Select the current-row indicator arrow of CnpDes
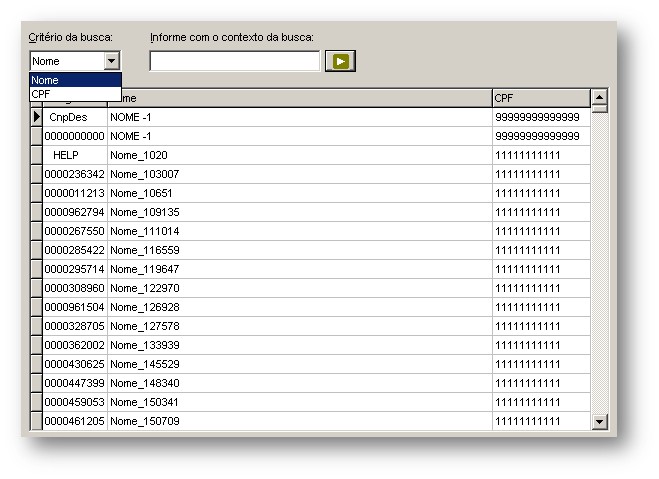659x479 pixels. (x=37, y=117)
